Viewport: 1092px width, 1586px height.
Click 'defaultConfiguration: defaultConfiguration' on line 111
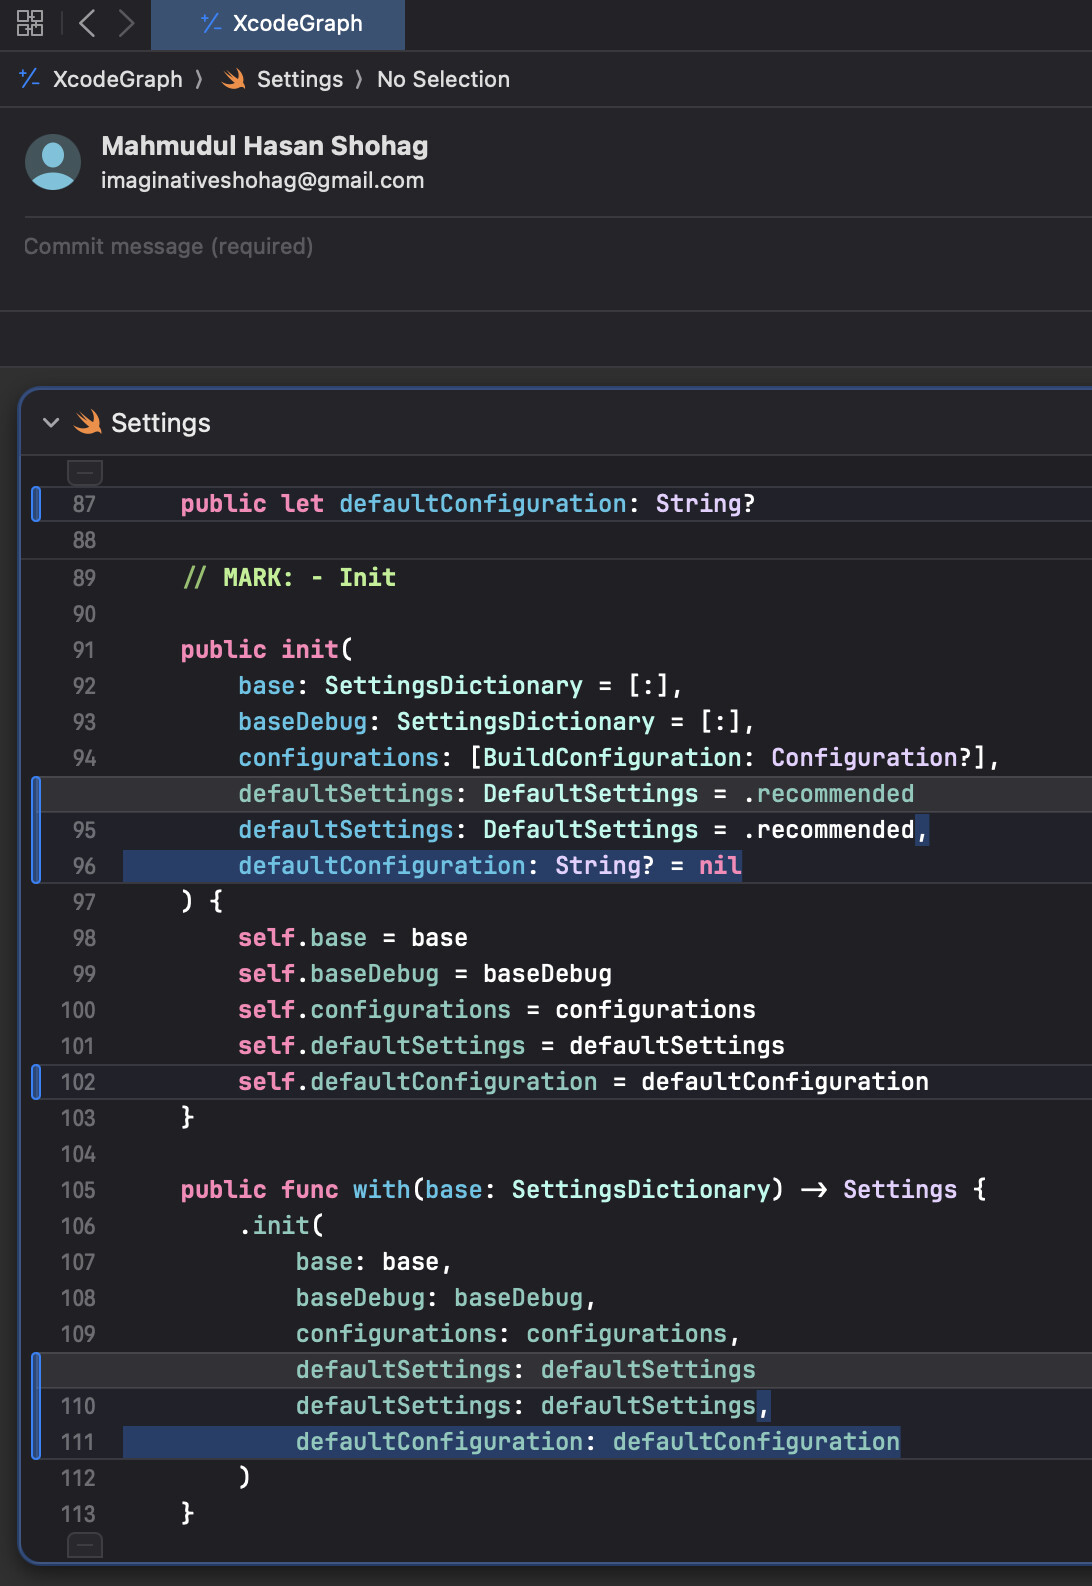(598, 1442)
